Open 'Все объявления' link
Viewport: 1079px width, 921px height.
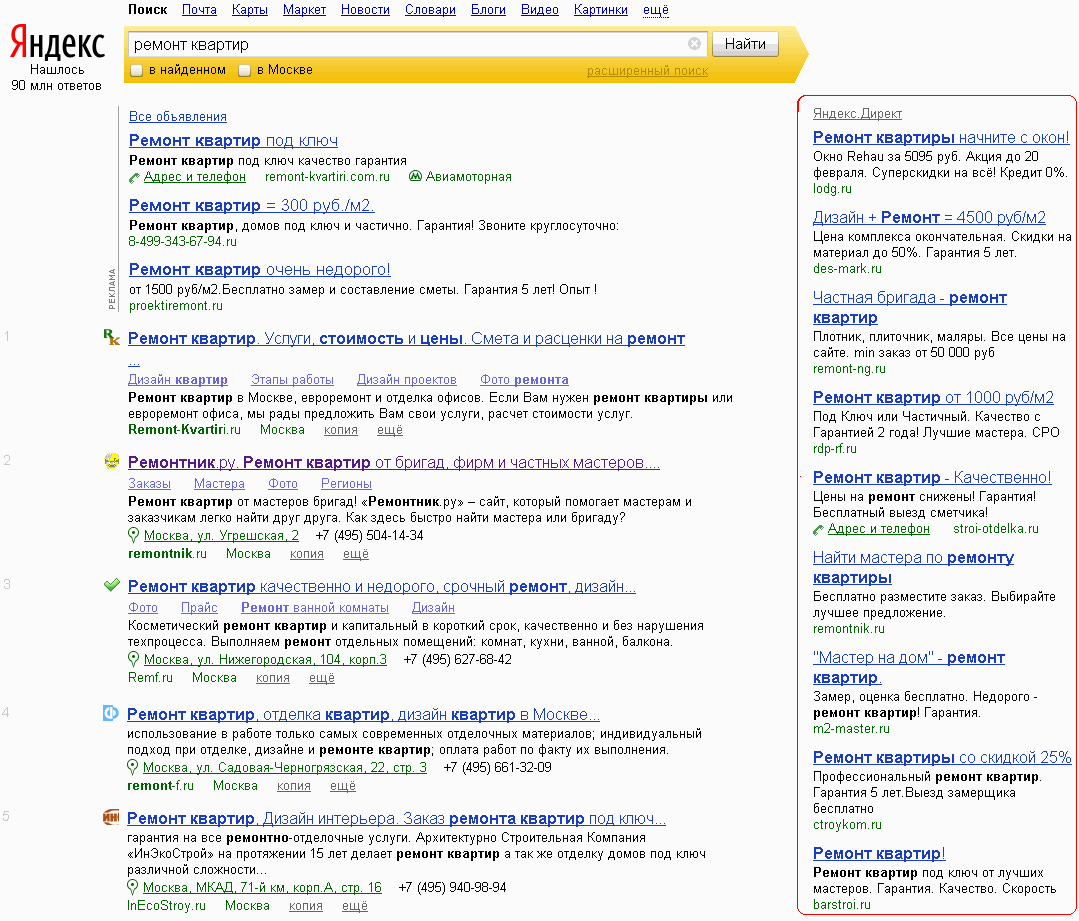pyautogui.click(x=178, y=116)
